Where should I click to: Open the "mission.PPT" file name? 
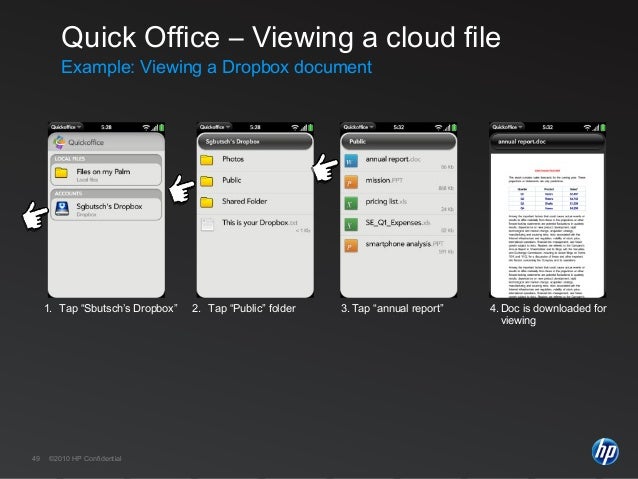pyautogui.click(x=384, y=180)
